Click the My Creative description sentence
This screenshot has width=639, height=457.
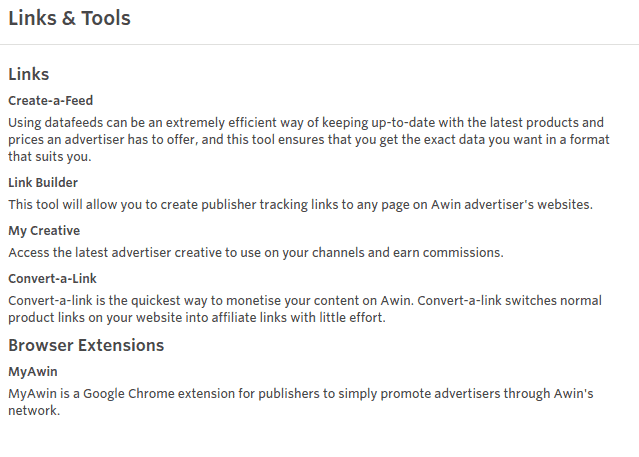coord(256,252)
